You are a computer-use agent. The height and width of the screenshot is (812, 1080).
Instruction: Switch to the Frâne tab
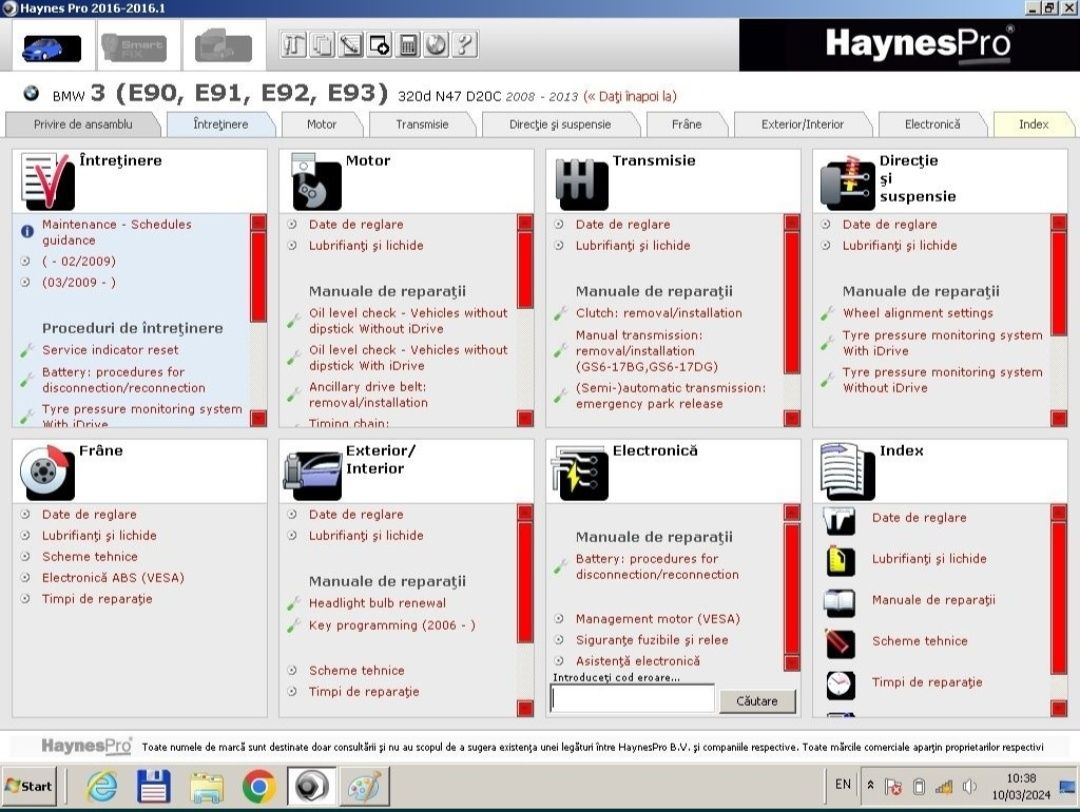687,125
